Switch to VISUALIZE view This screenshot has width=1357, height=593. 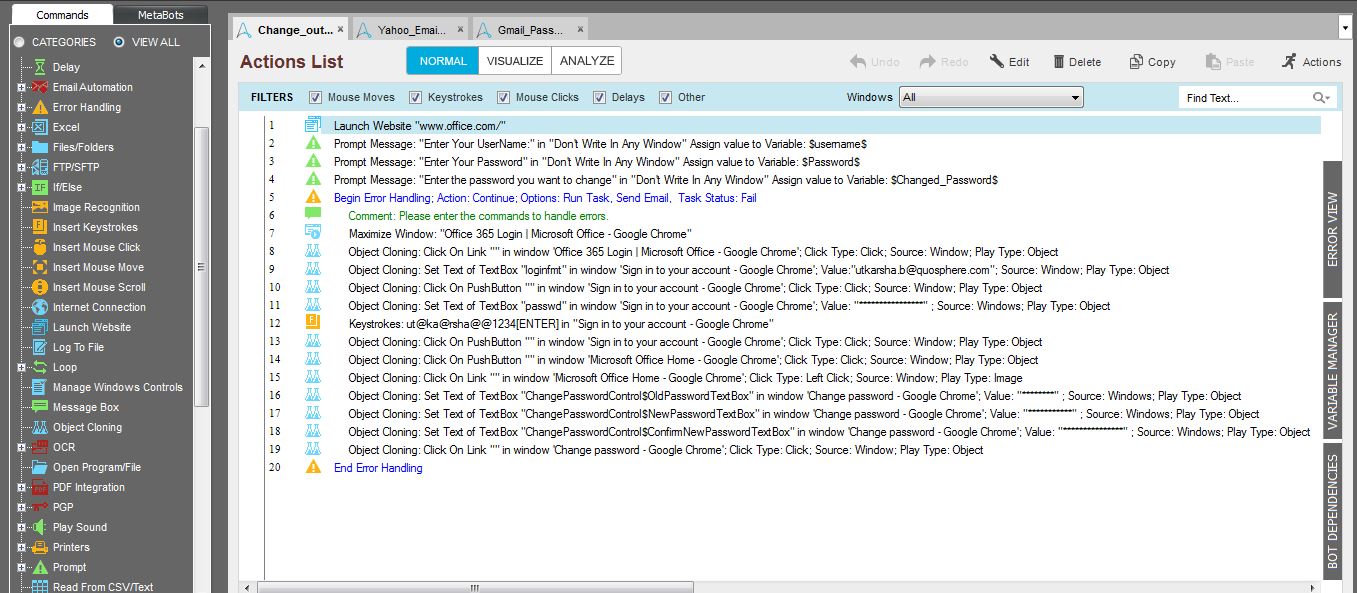click(515, 61)
